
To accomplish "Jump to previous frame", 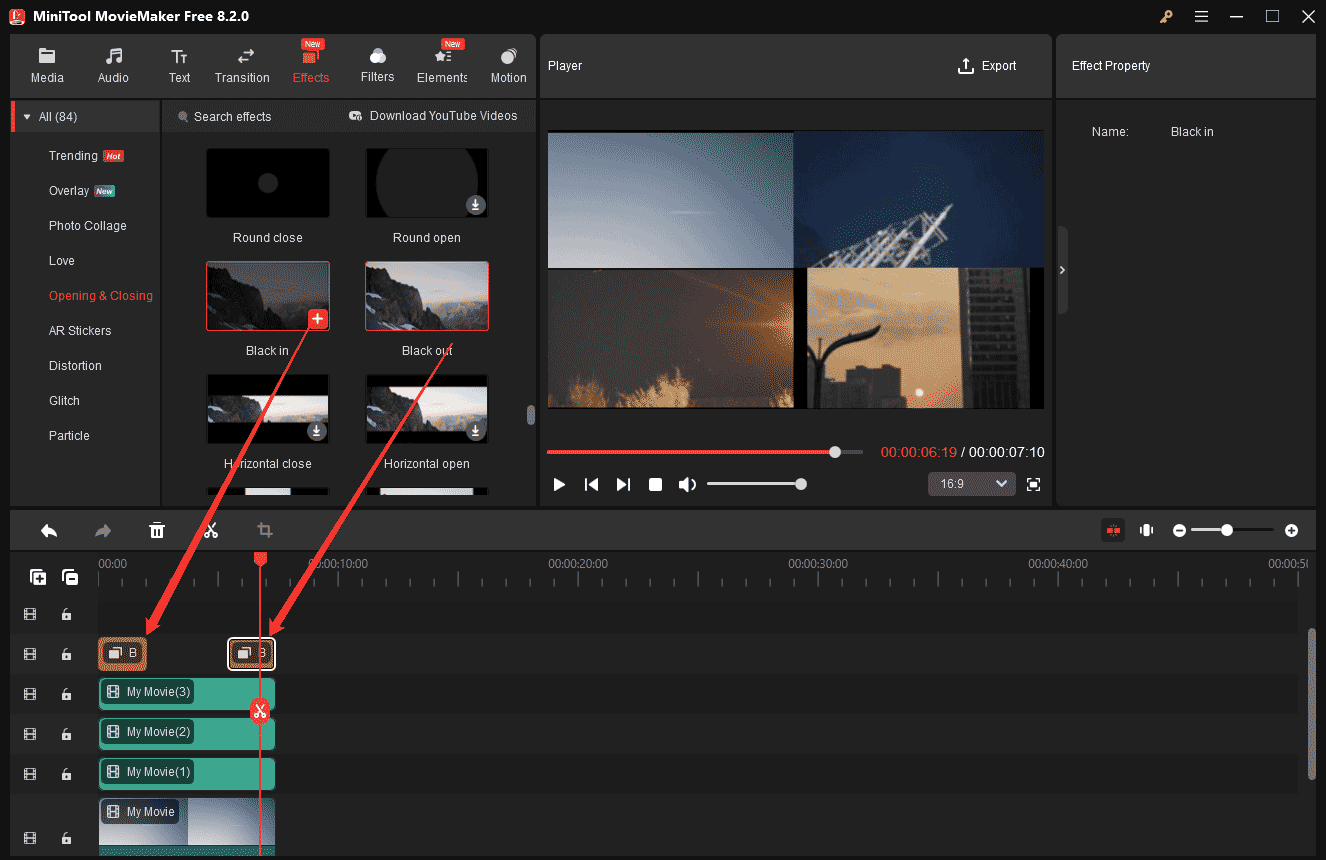I will pos(591,485).
